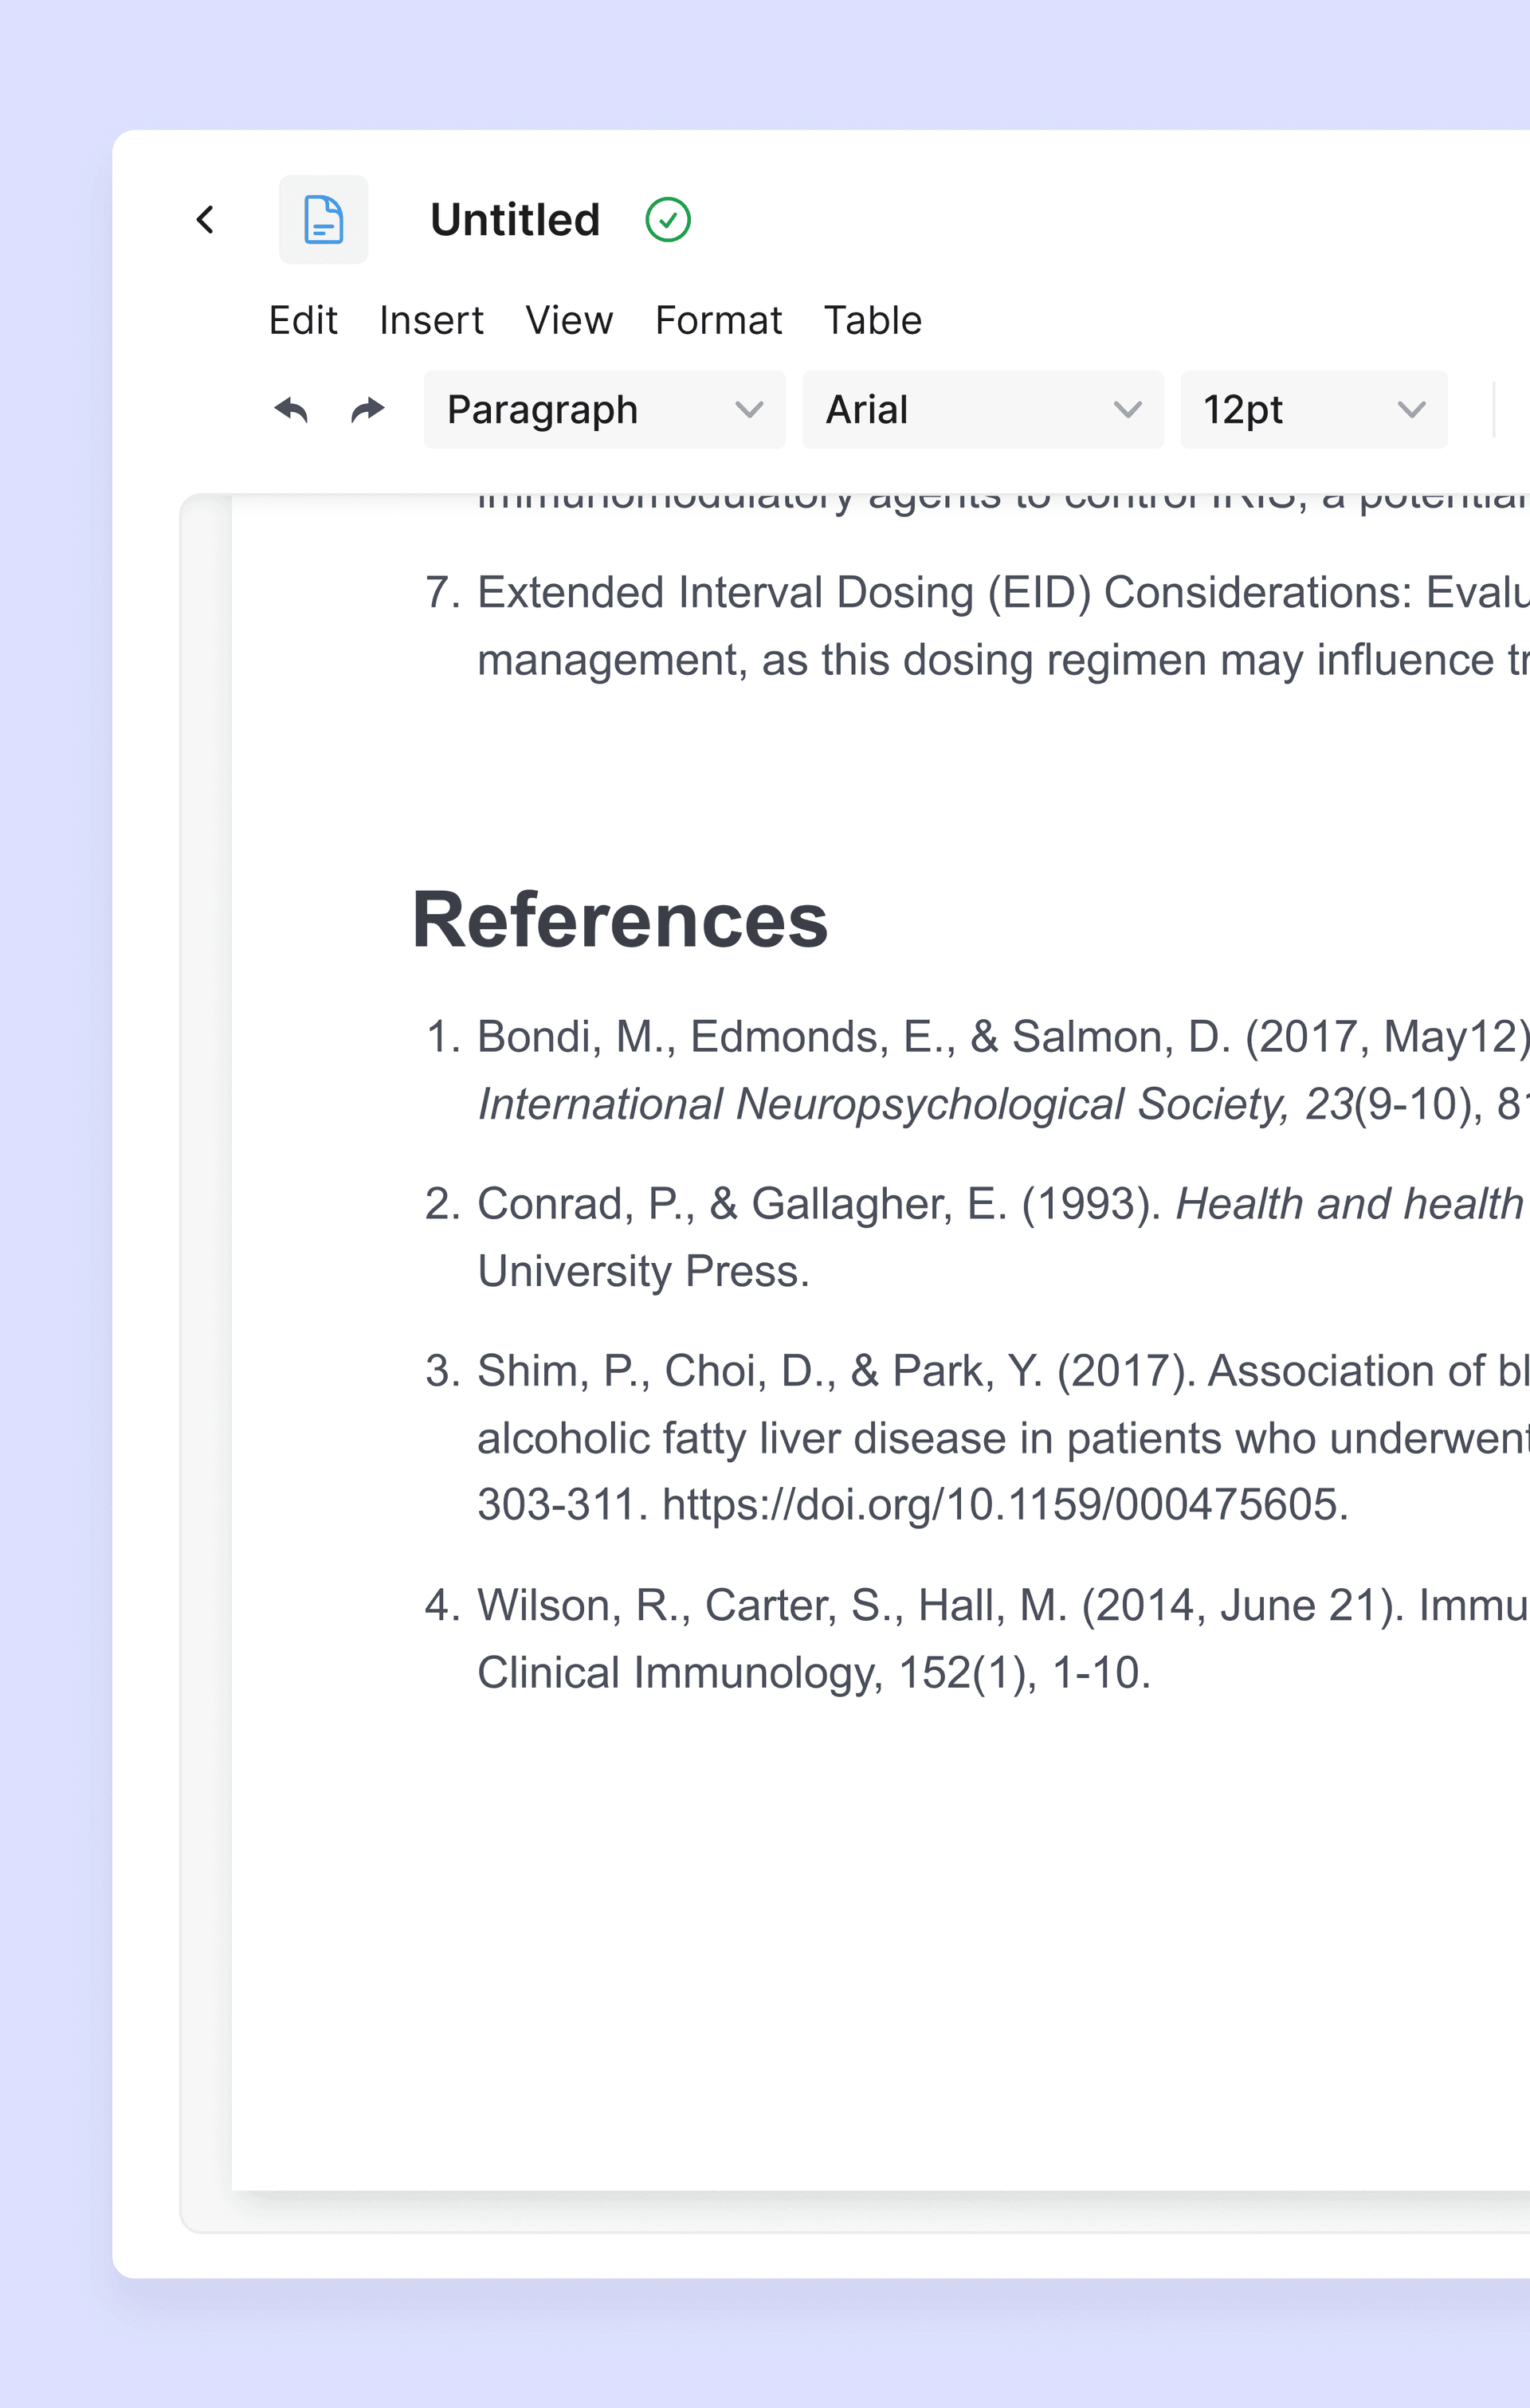The image size is (1530, 2408).
Task: Open the Arial font dropdown
Action: point(982,410)
